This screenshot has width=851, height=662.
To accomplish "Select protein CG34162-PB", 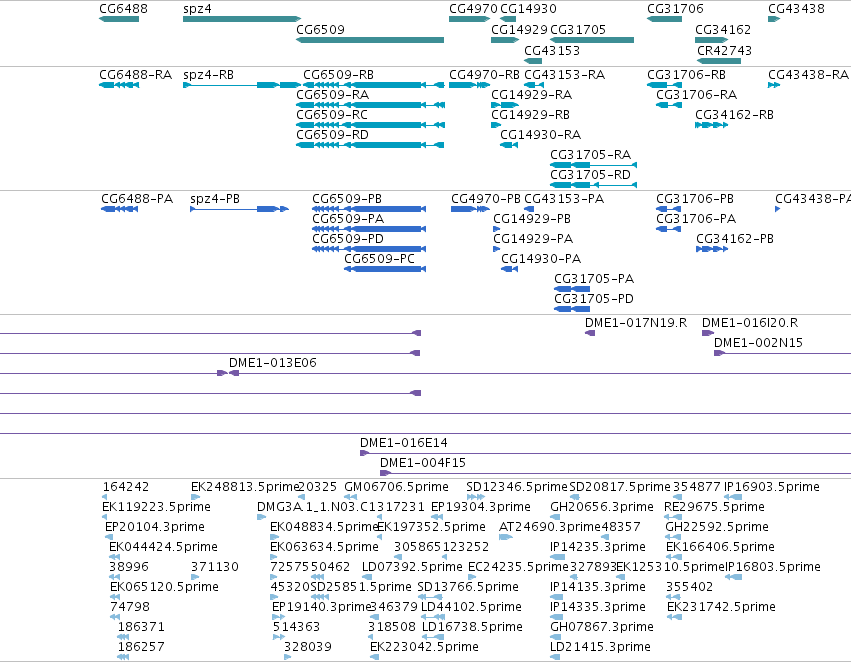I will point(712,249).
